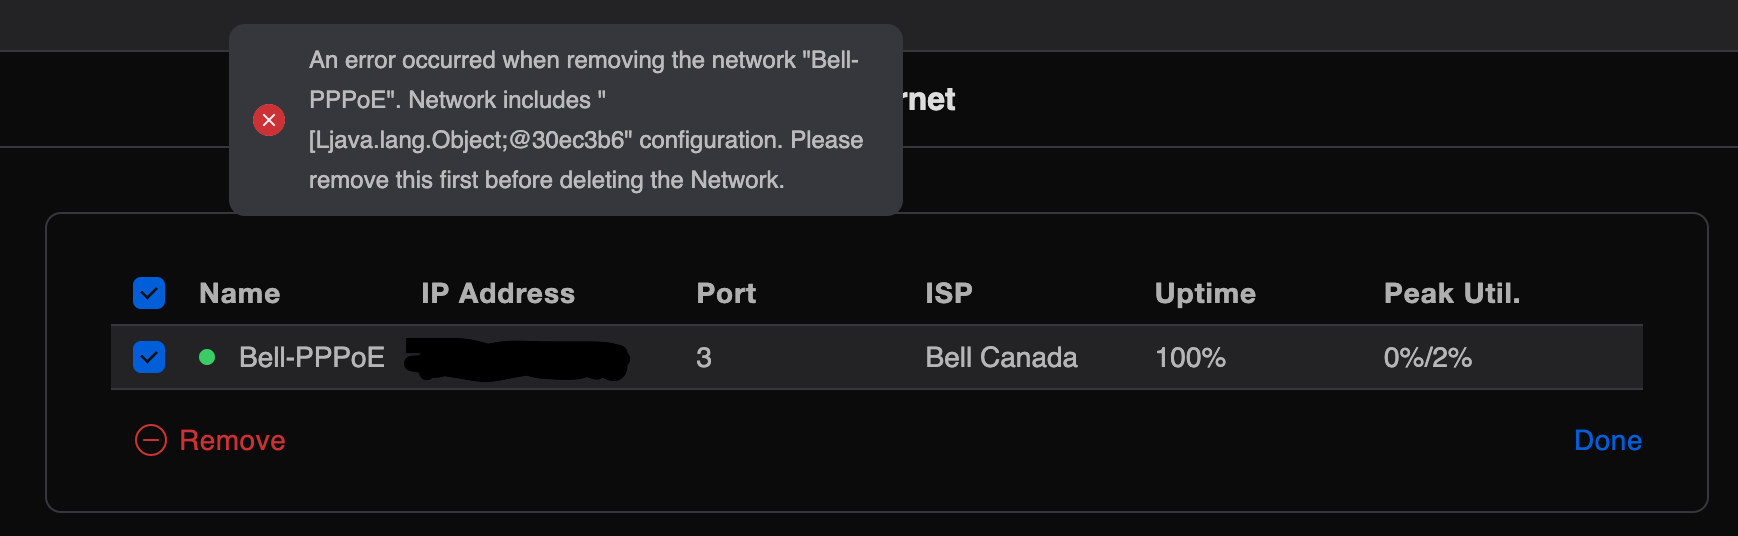Click the red error icon in the notification

pos(268,120)
